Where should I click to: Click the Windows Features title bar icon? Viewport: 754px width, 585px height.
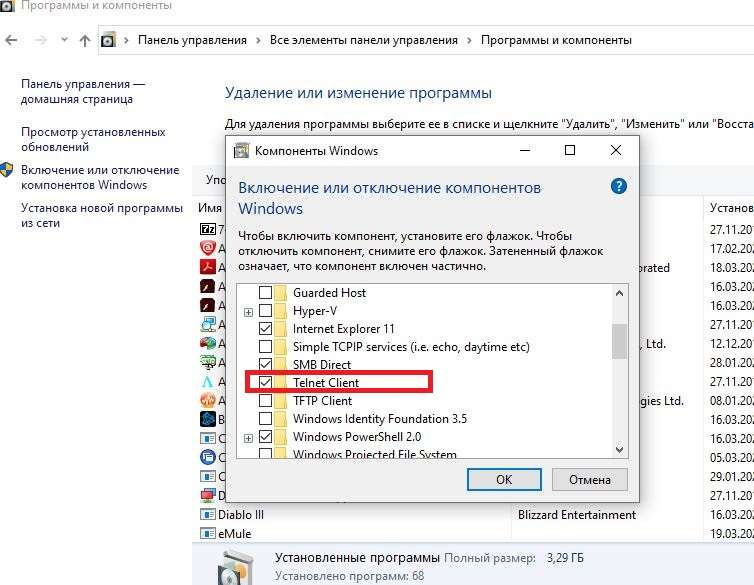241,150
